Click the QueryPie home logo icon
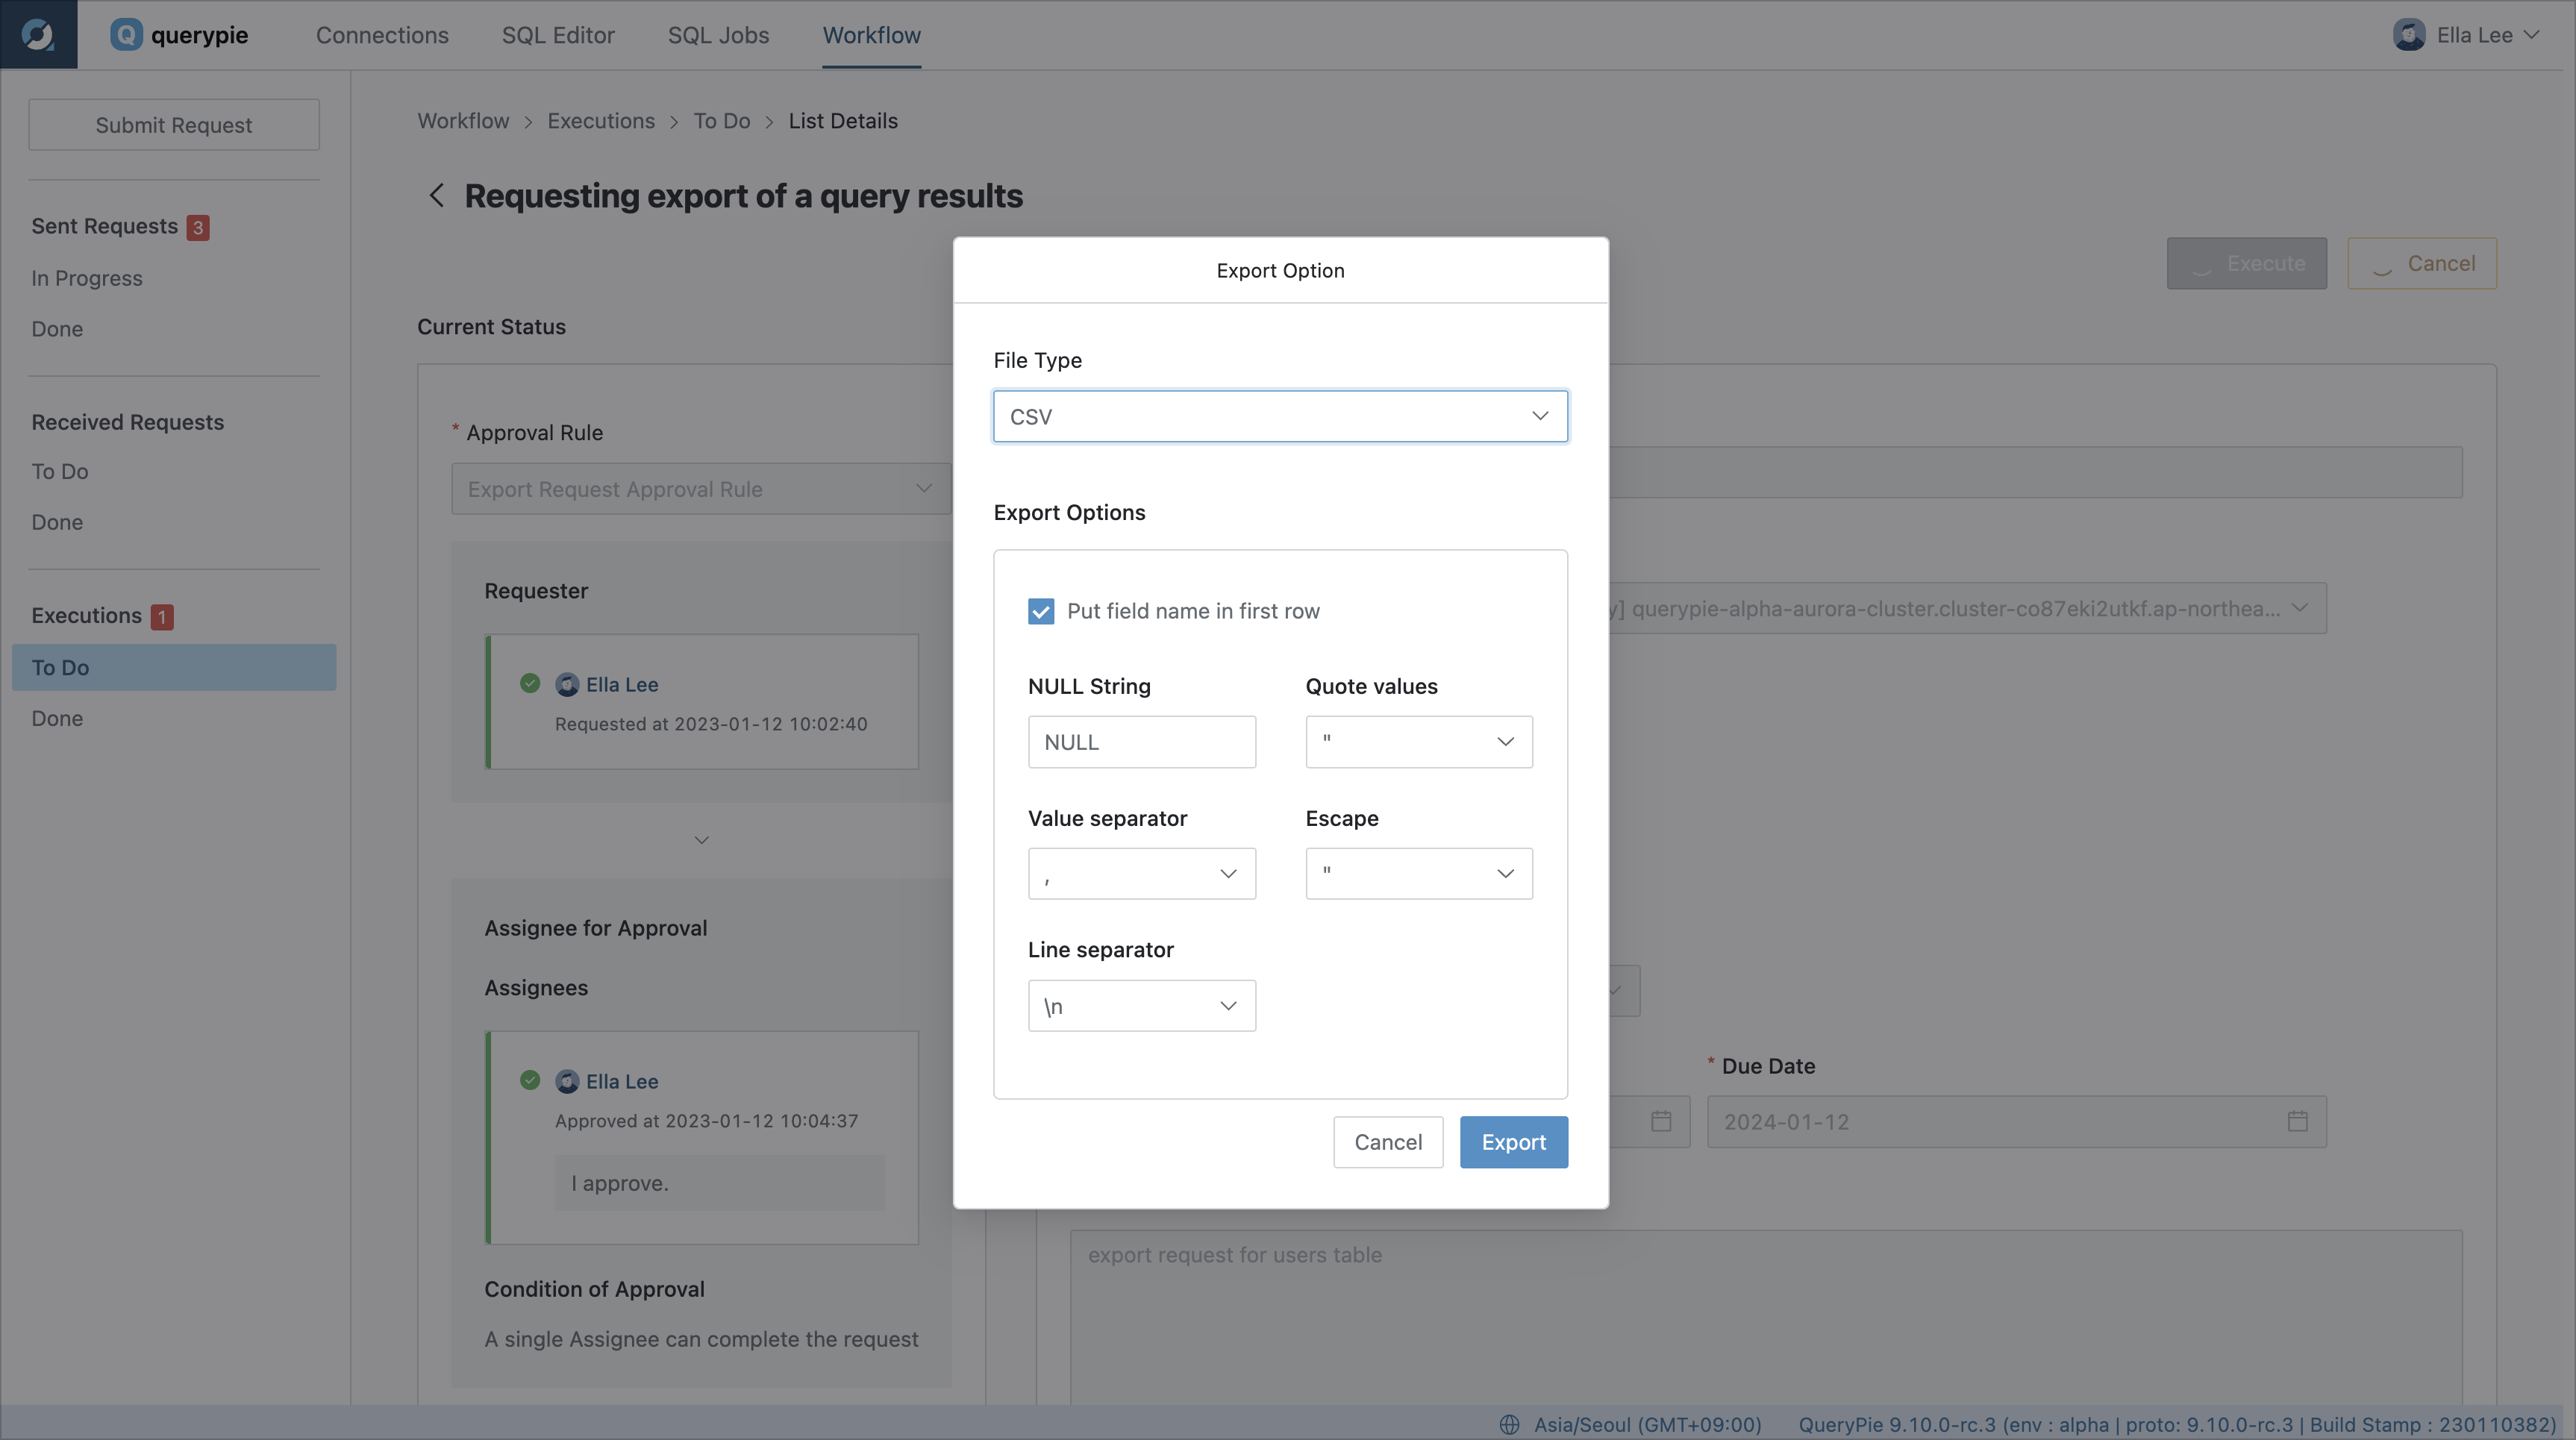Image resolution: width=2576 pixels, height=1440 pixels. (38, 34)
